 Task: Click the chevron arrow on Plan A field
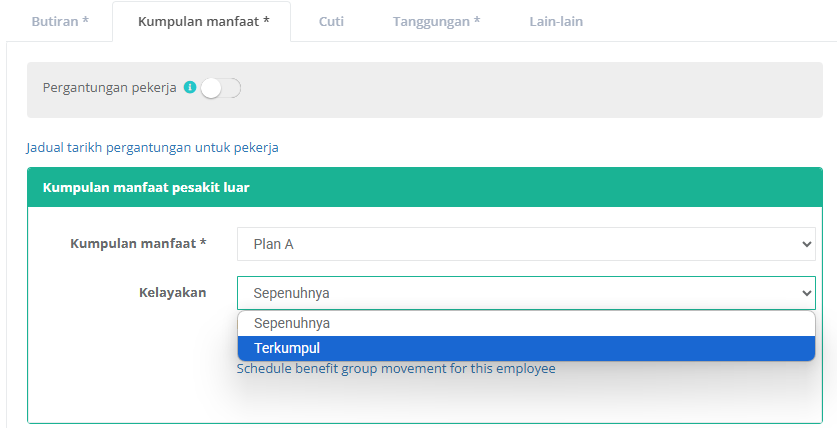point(807,243)
